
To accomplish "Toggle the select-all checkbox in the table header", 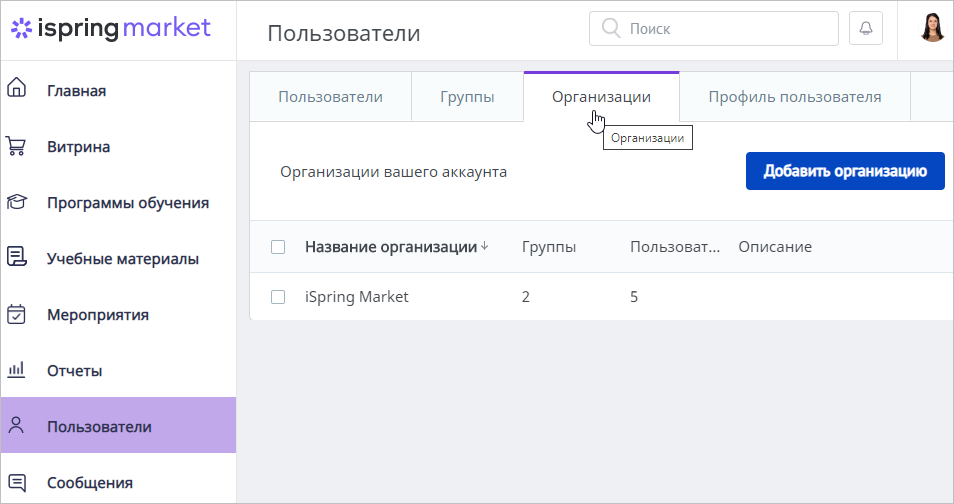I will pyautogui.click(x=278, y=247).
